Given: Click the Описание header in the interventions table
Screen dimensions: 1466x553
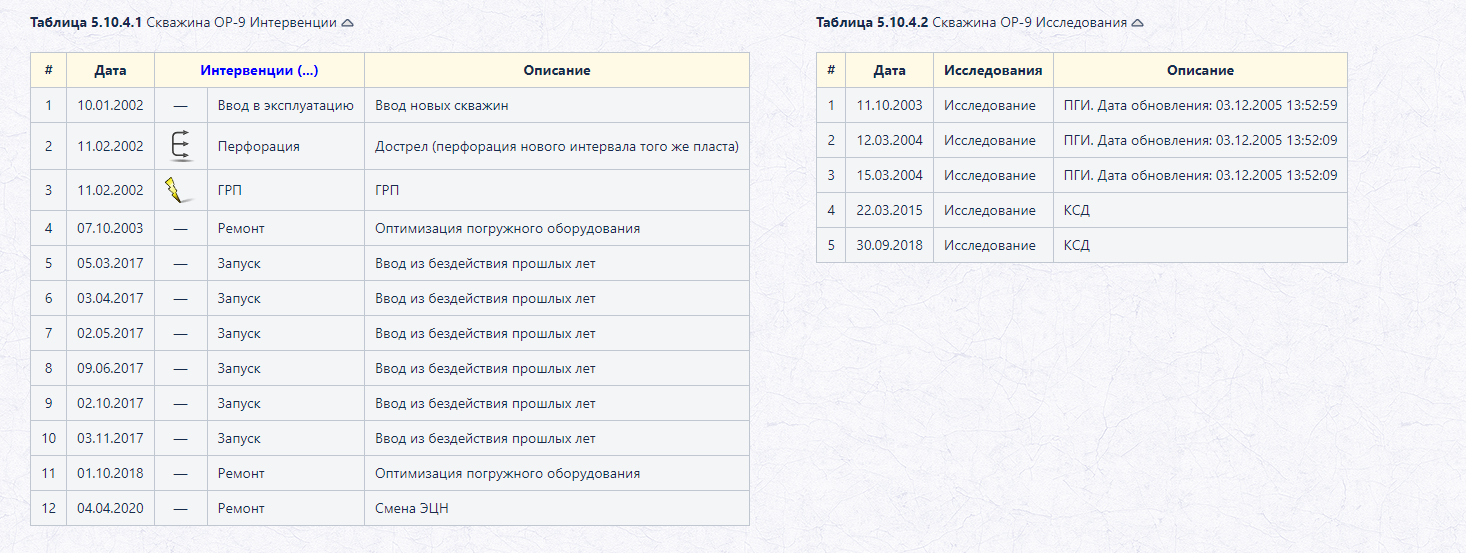Looking at the screenshot, I should pyautogui.click(x=557, y=70).
